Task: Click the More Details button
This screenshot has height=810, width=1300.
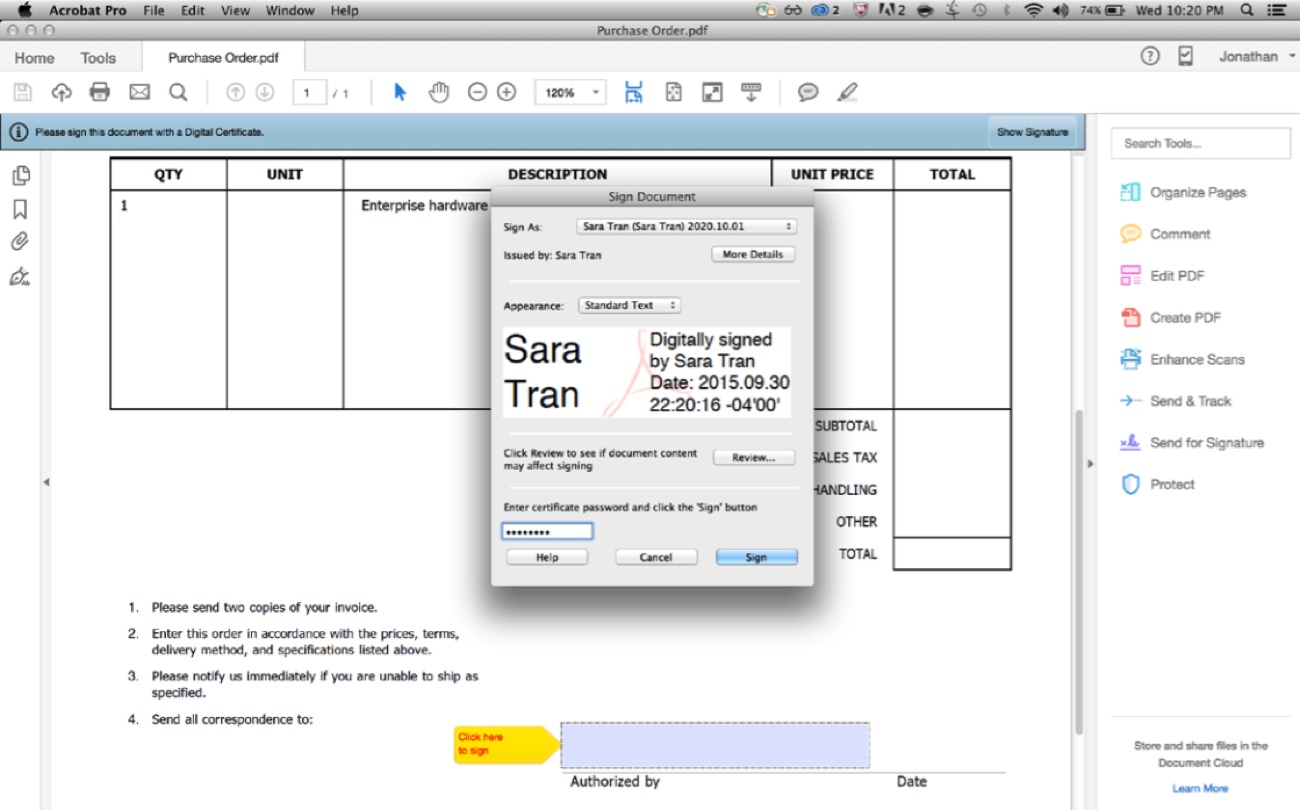Action: click(753, 255)
